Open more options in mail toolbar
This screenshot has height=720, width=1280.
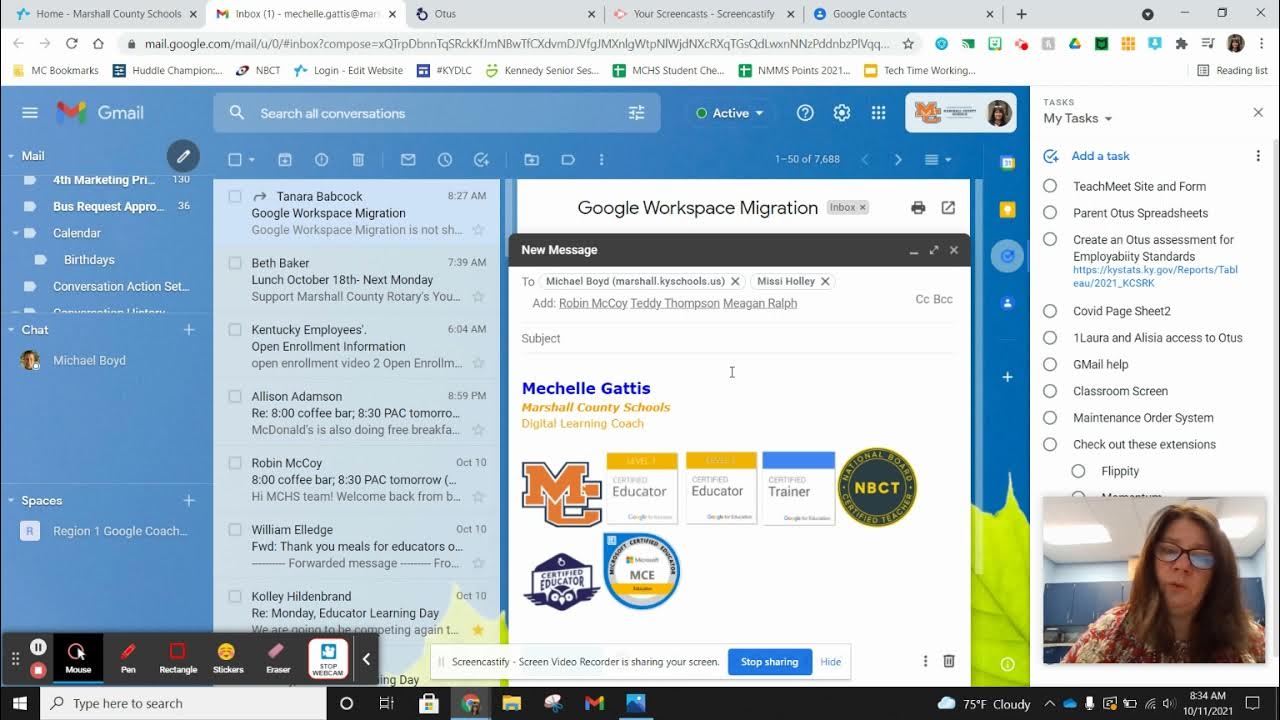coord(601,159)
